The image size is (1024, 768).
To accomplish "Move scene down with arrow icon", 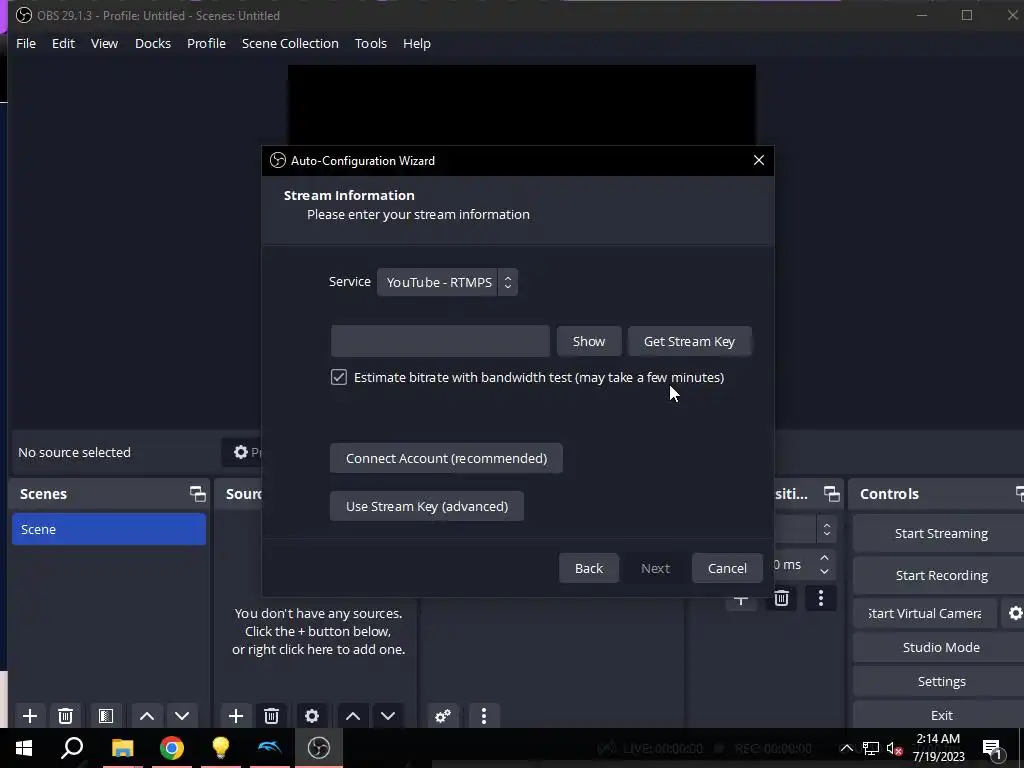I will tap(182, 716).
